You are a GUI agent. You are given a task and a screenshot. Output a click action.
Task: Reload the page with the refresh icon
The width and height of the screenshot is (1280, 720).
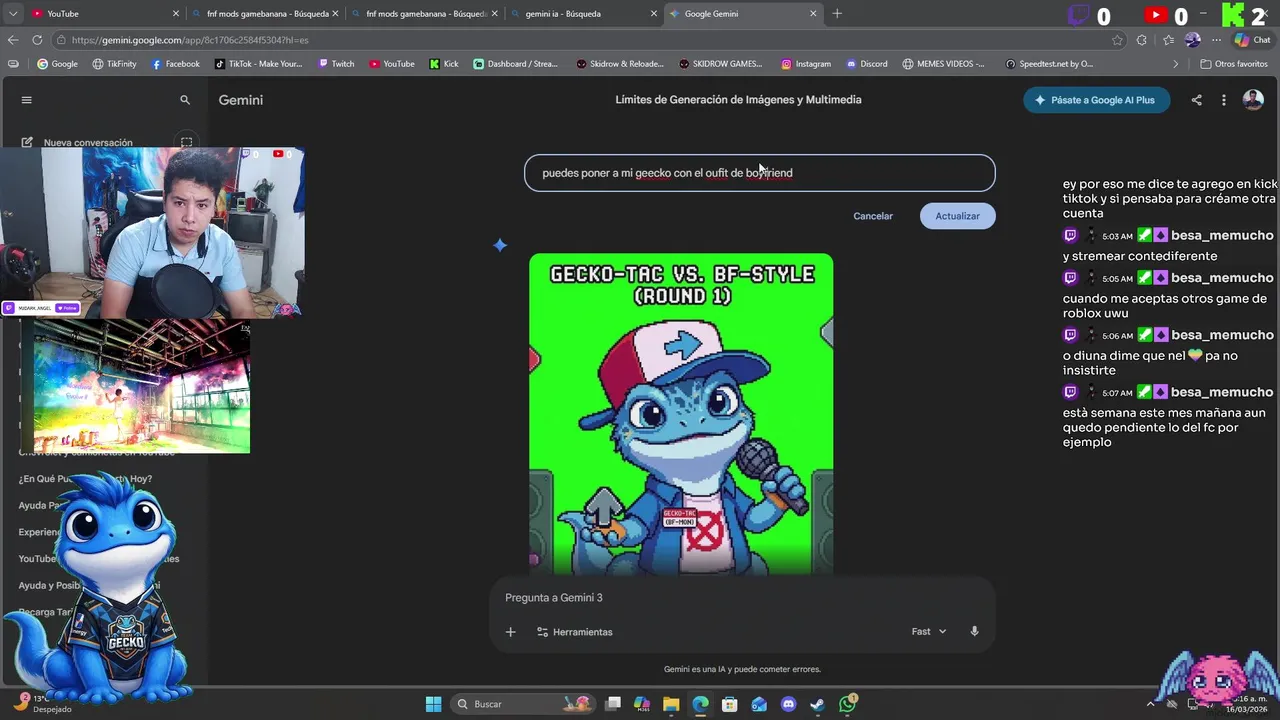pos(37,40)
